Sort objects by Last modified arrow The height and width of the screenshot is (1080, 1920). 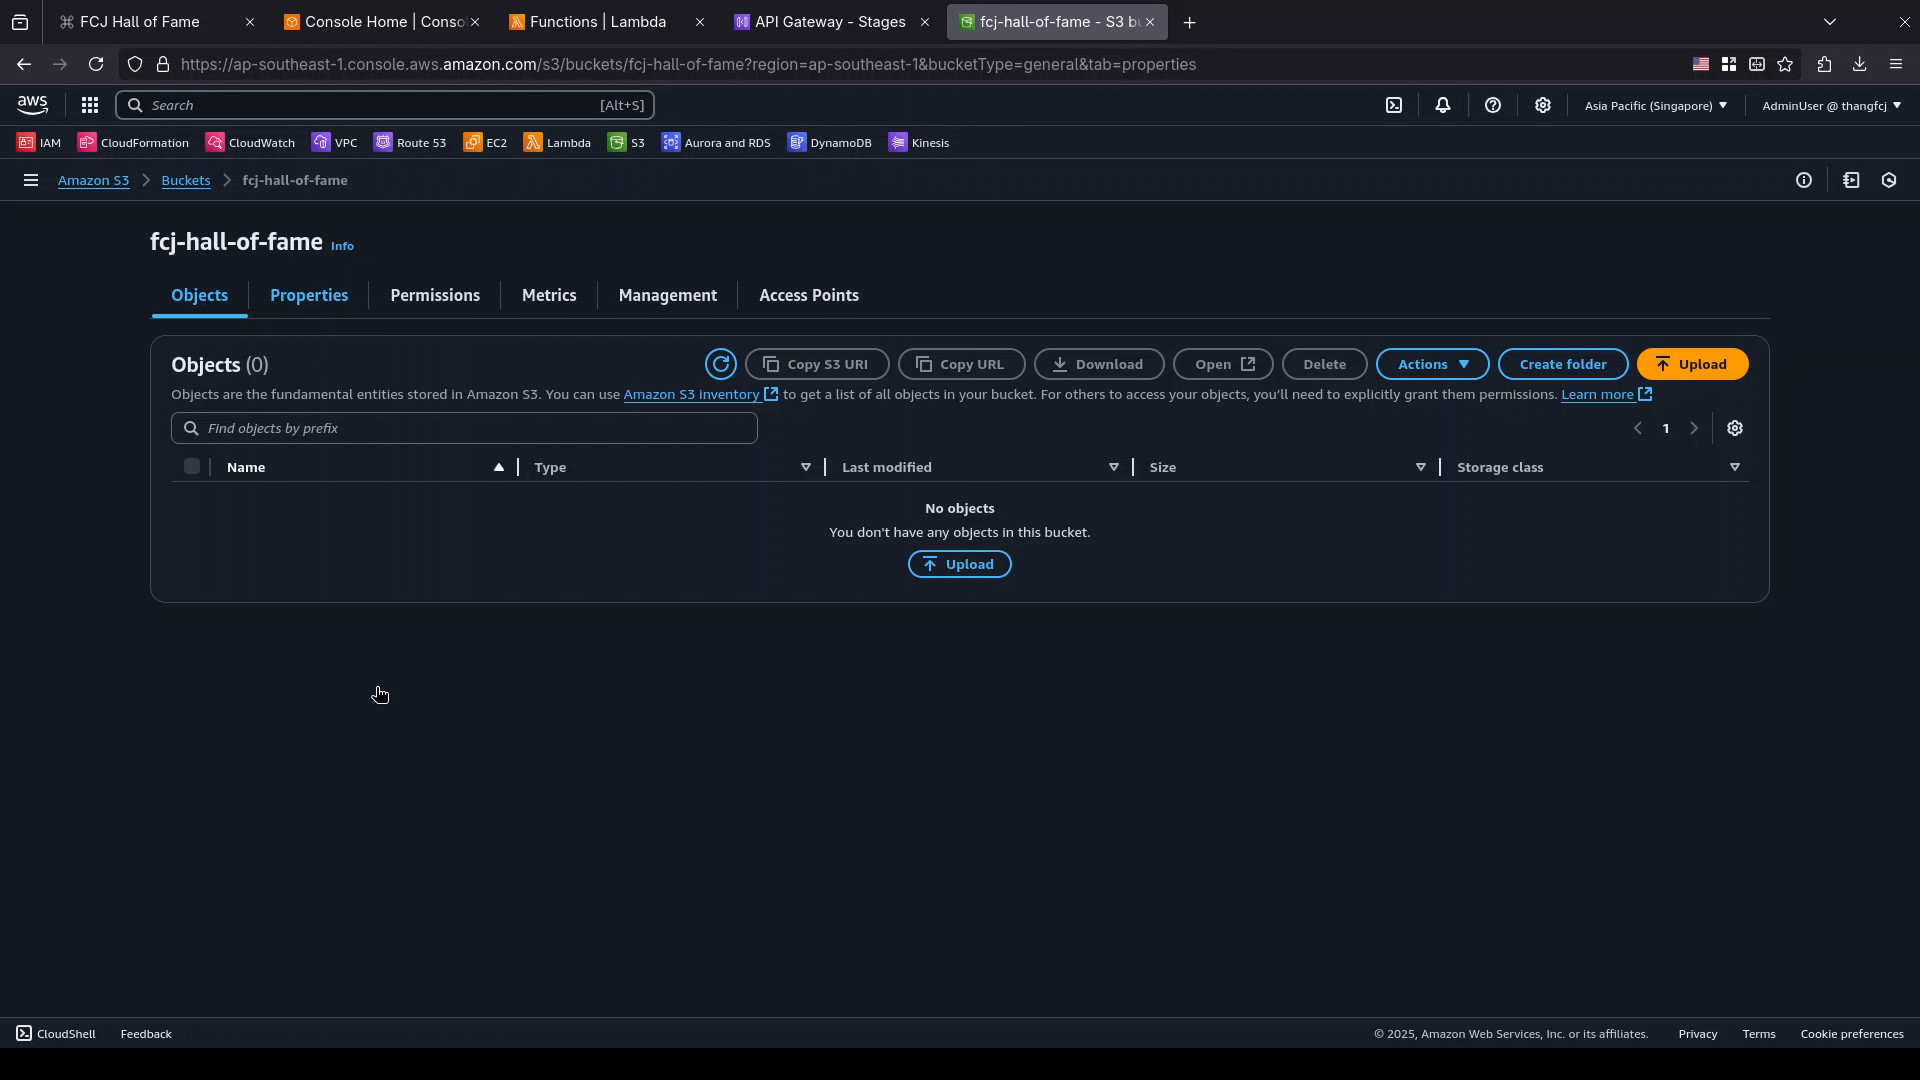[x=1114, y=467]
